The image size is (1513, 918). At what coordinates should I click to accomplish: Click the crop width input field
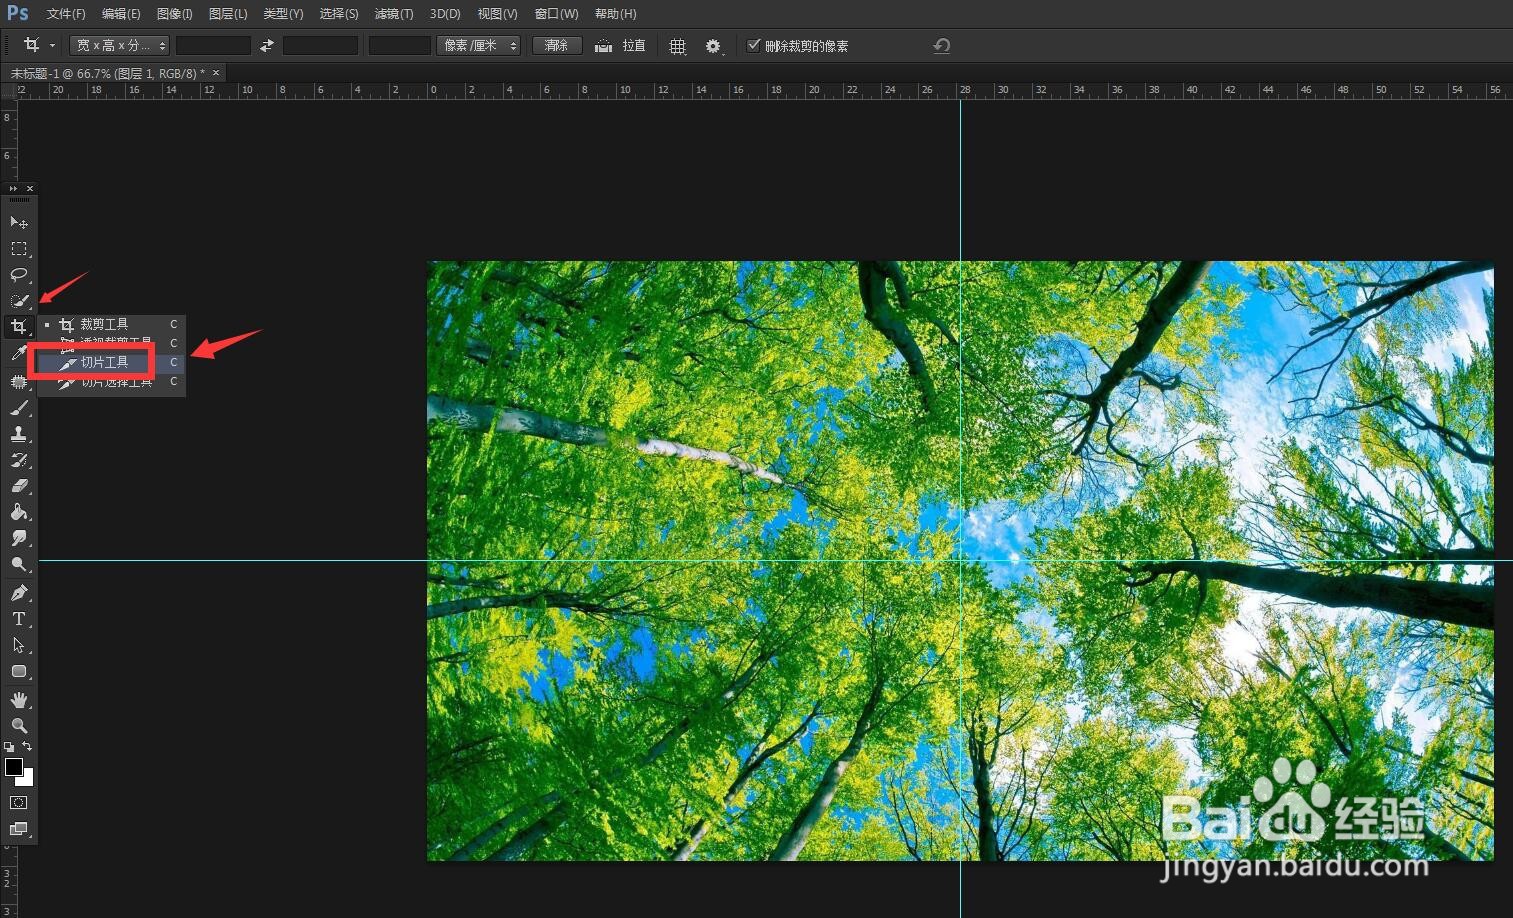213,46
